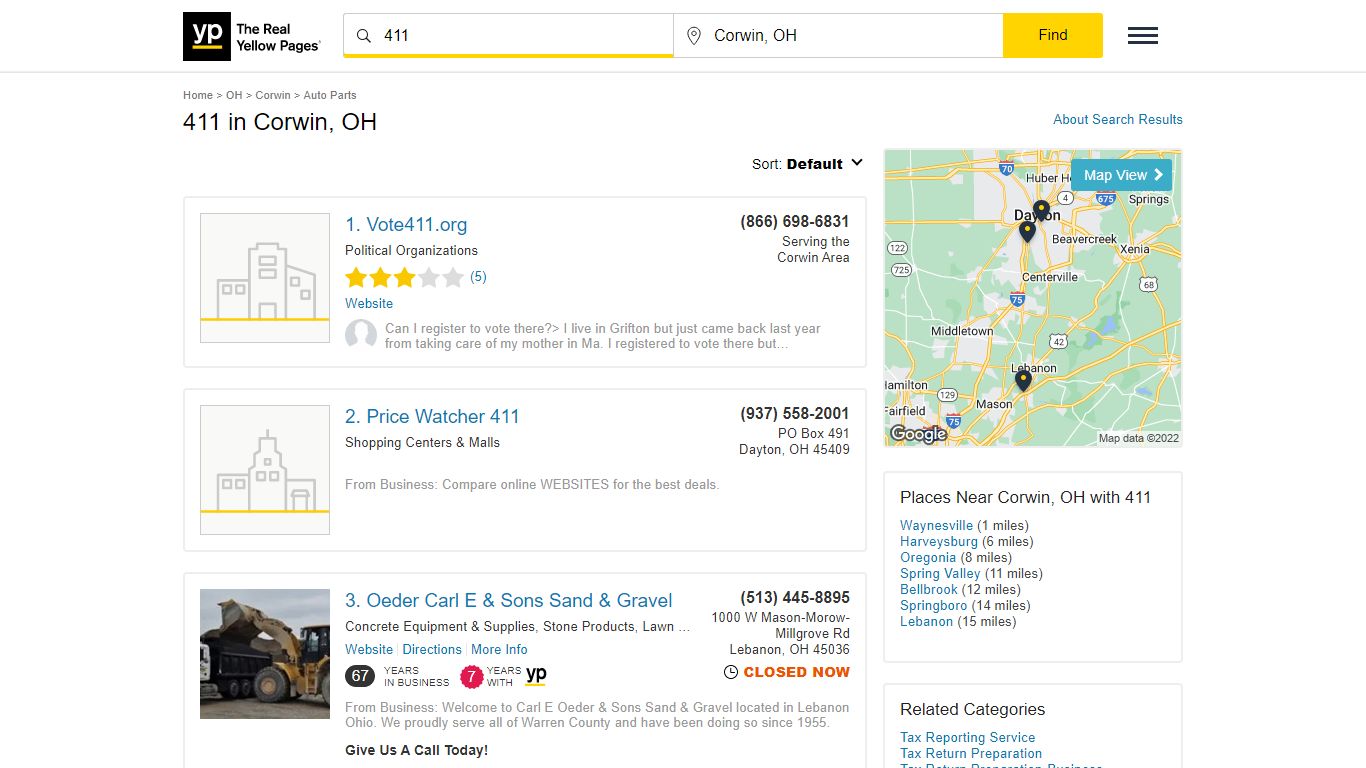This screenshot has width=1366, height=768.
Task: Open Waynesville nearby place link
Action: (936, 525)
